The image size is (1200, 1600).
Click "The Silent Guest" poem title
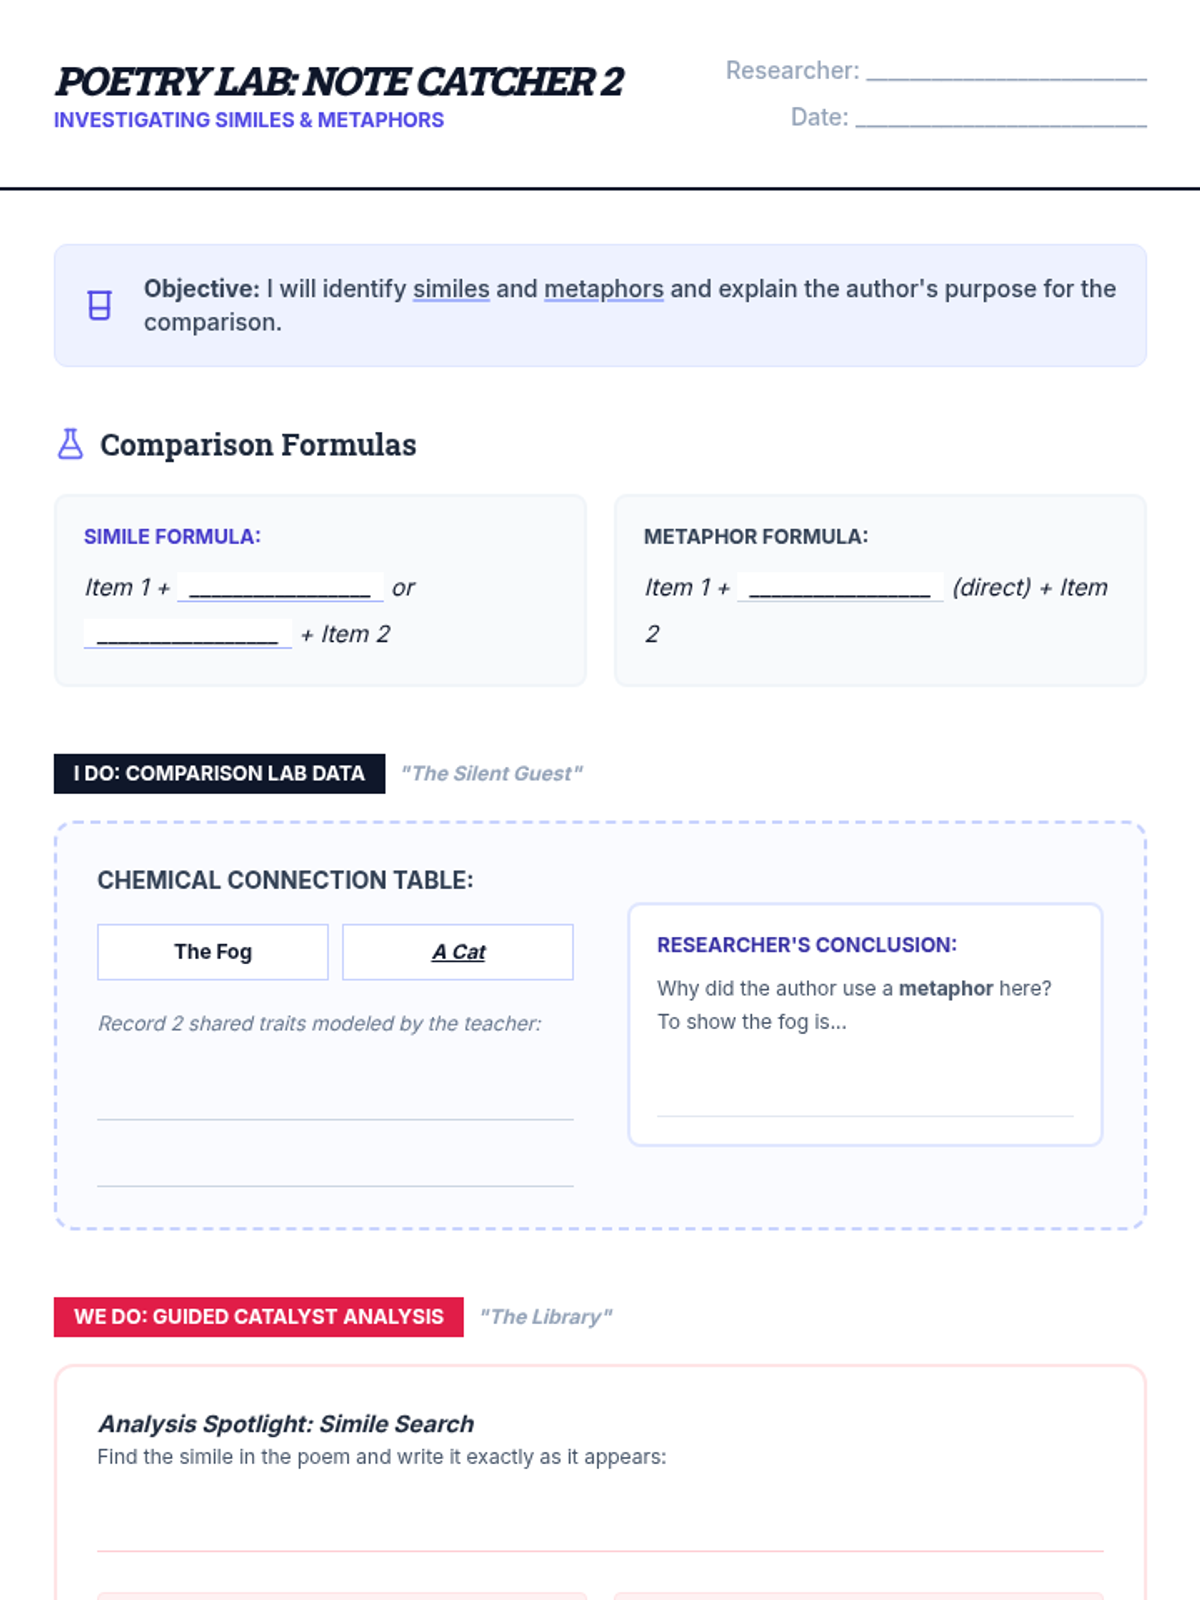(491, 773)
